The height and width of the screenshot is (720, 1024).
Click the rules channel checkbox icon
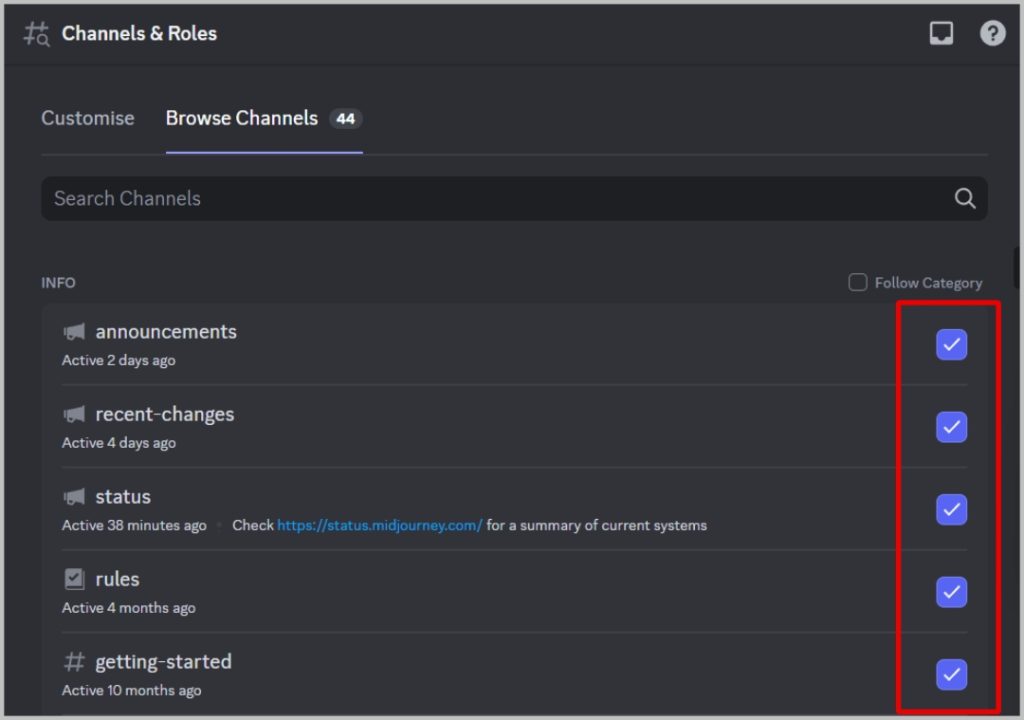(x=74, y=579)
